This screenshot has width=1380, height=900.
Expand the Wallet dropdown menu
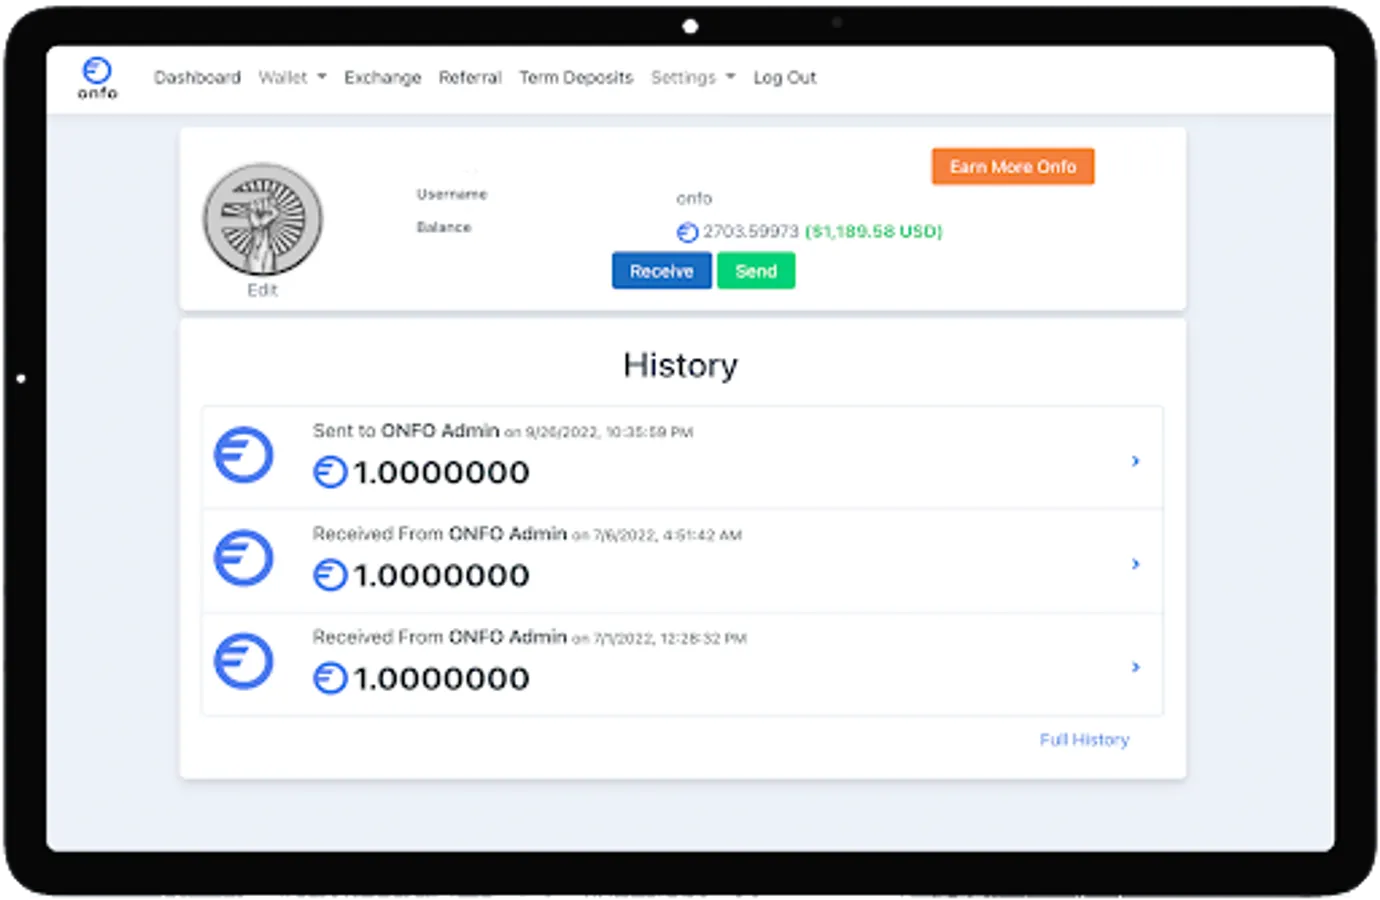pos(292,78)
